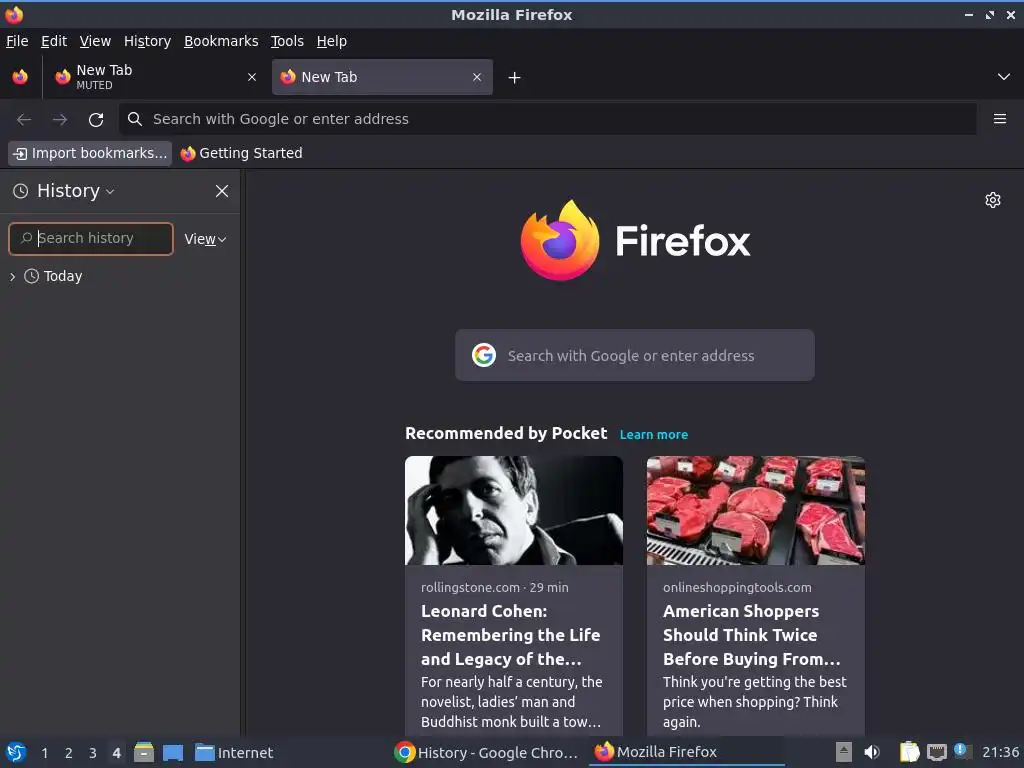This screenshot has height=768, width=1024.
Task: Click the volume speaker tray icon
Action: click(872, 752)
